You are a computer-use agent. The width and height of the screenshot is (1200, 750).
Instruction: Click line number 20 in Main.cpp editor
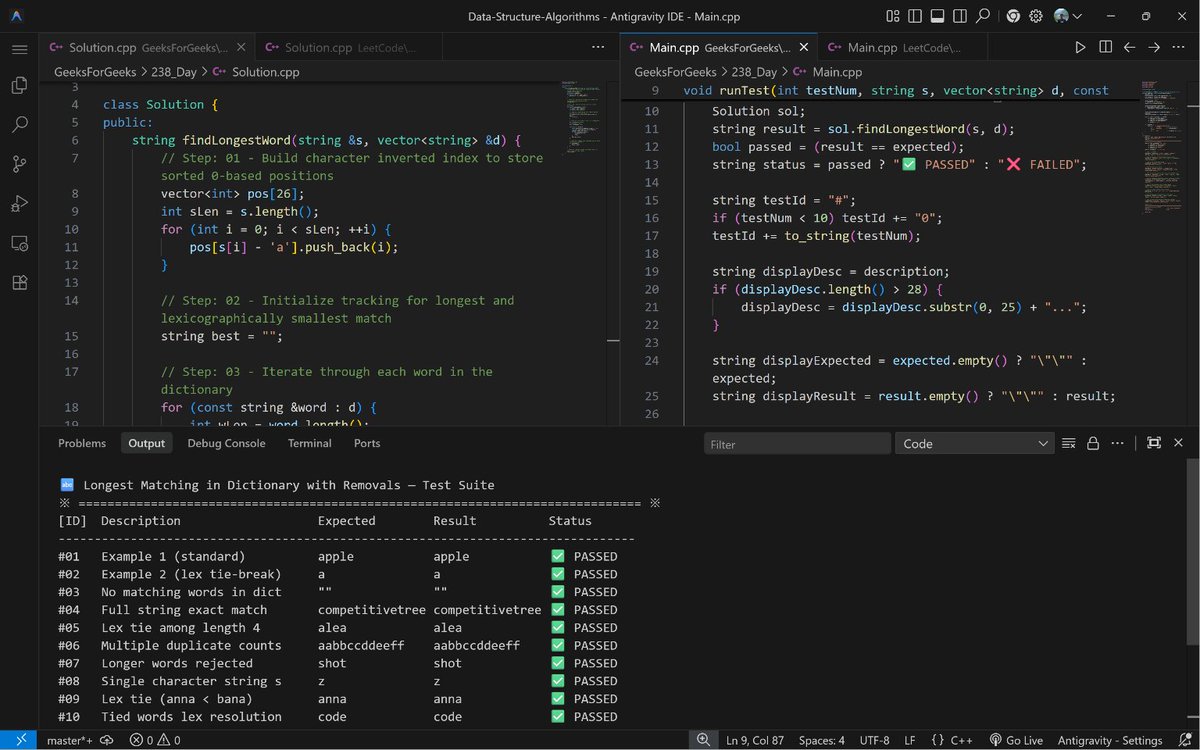(x=652, y=289)
